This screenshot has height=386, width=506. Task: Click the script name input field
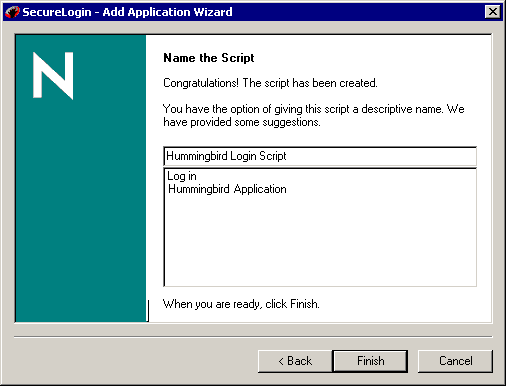[x=320, y=156]
